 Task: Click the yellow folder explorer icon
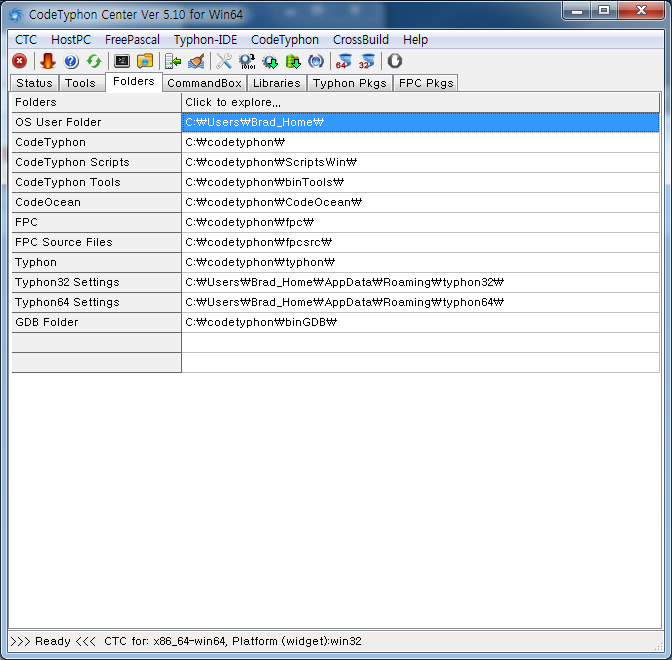pos(145,61)
